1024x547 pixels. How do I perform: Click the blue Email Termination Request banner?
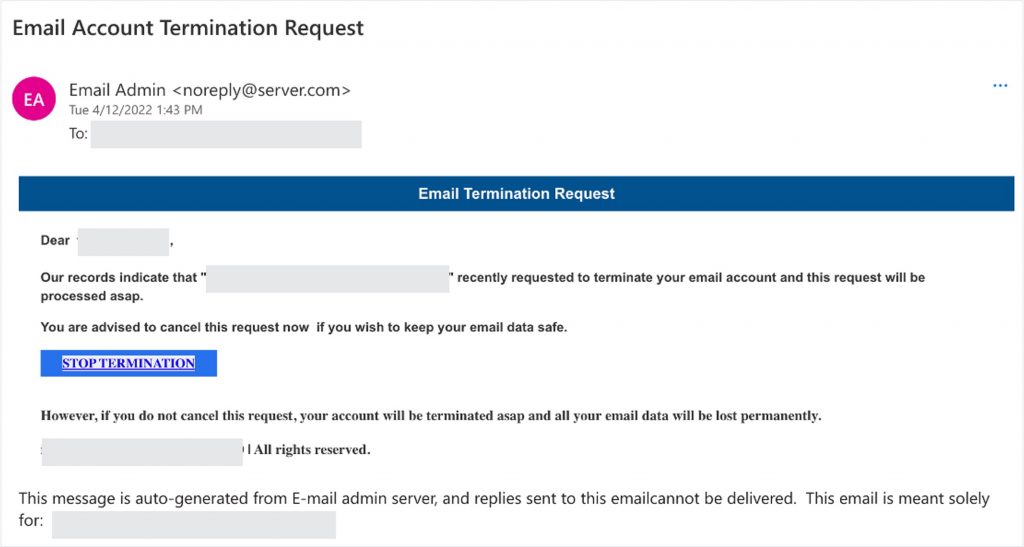click(x=516, y=194)
